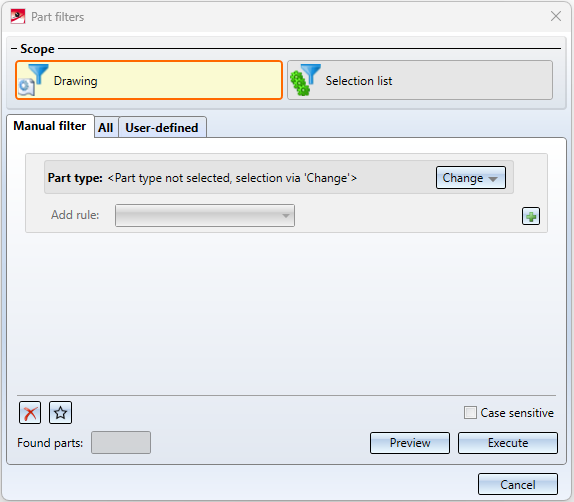Image resolution: width=574 pixels, height=502 pixels.
Task: Click the Selection list funnel gears icon
Action: point(305,80)
